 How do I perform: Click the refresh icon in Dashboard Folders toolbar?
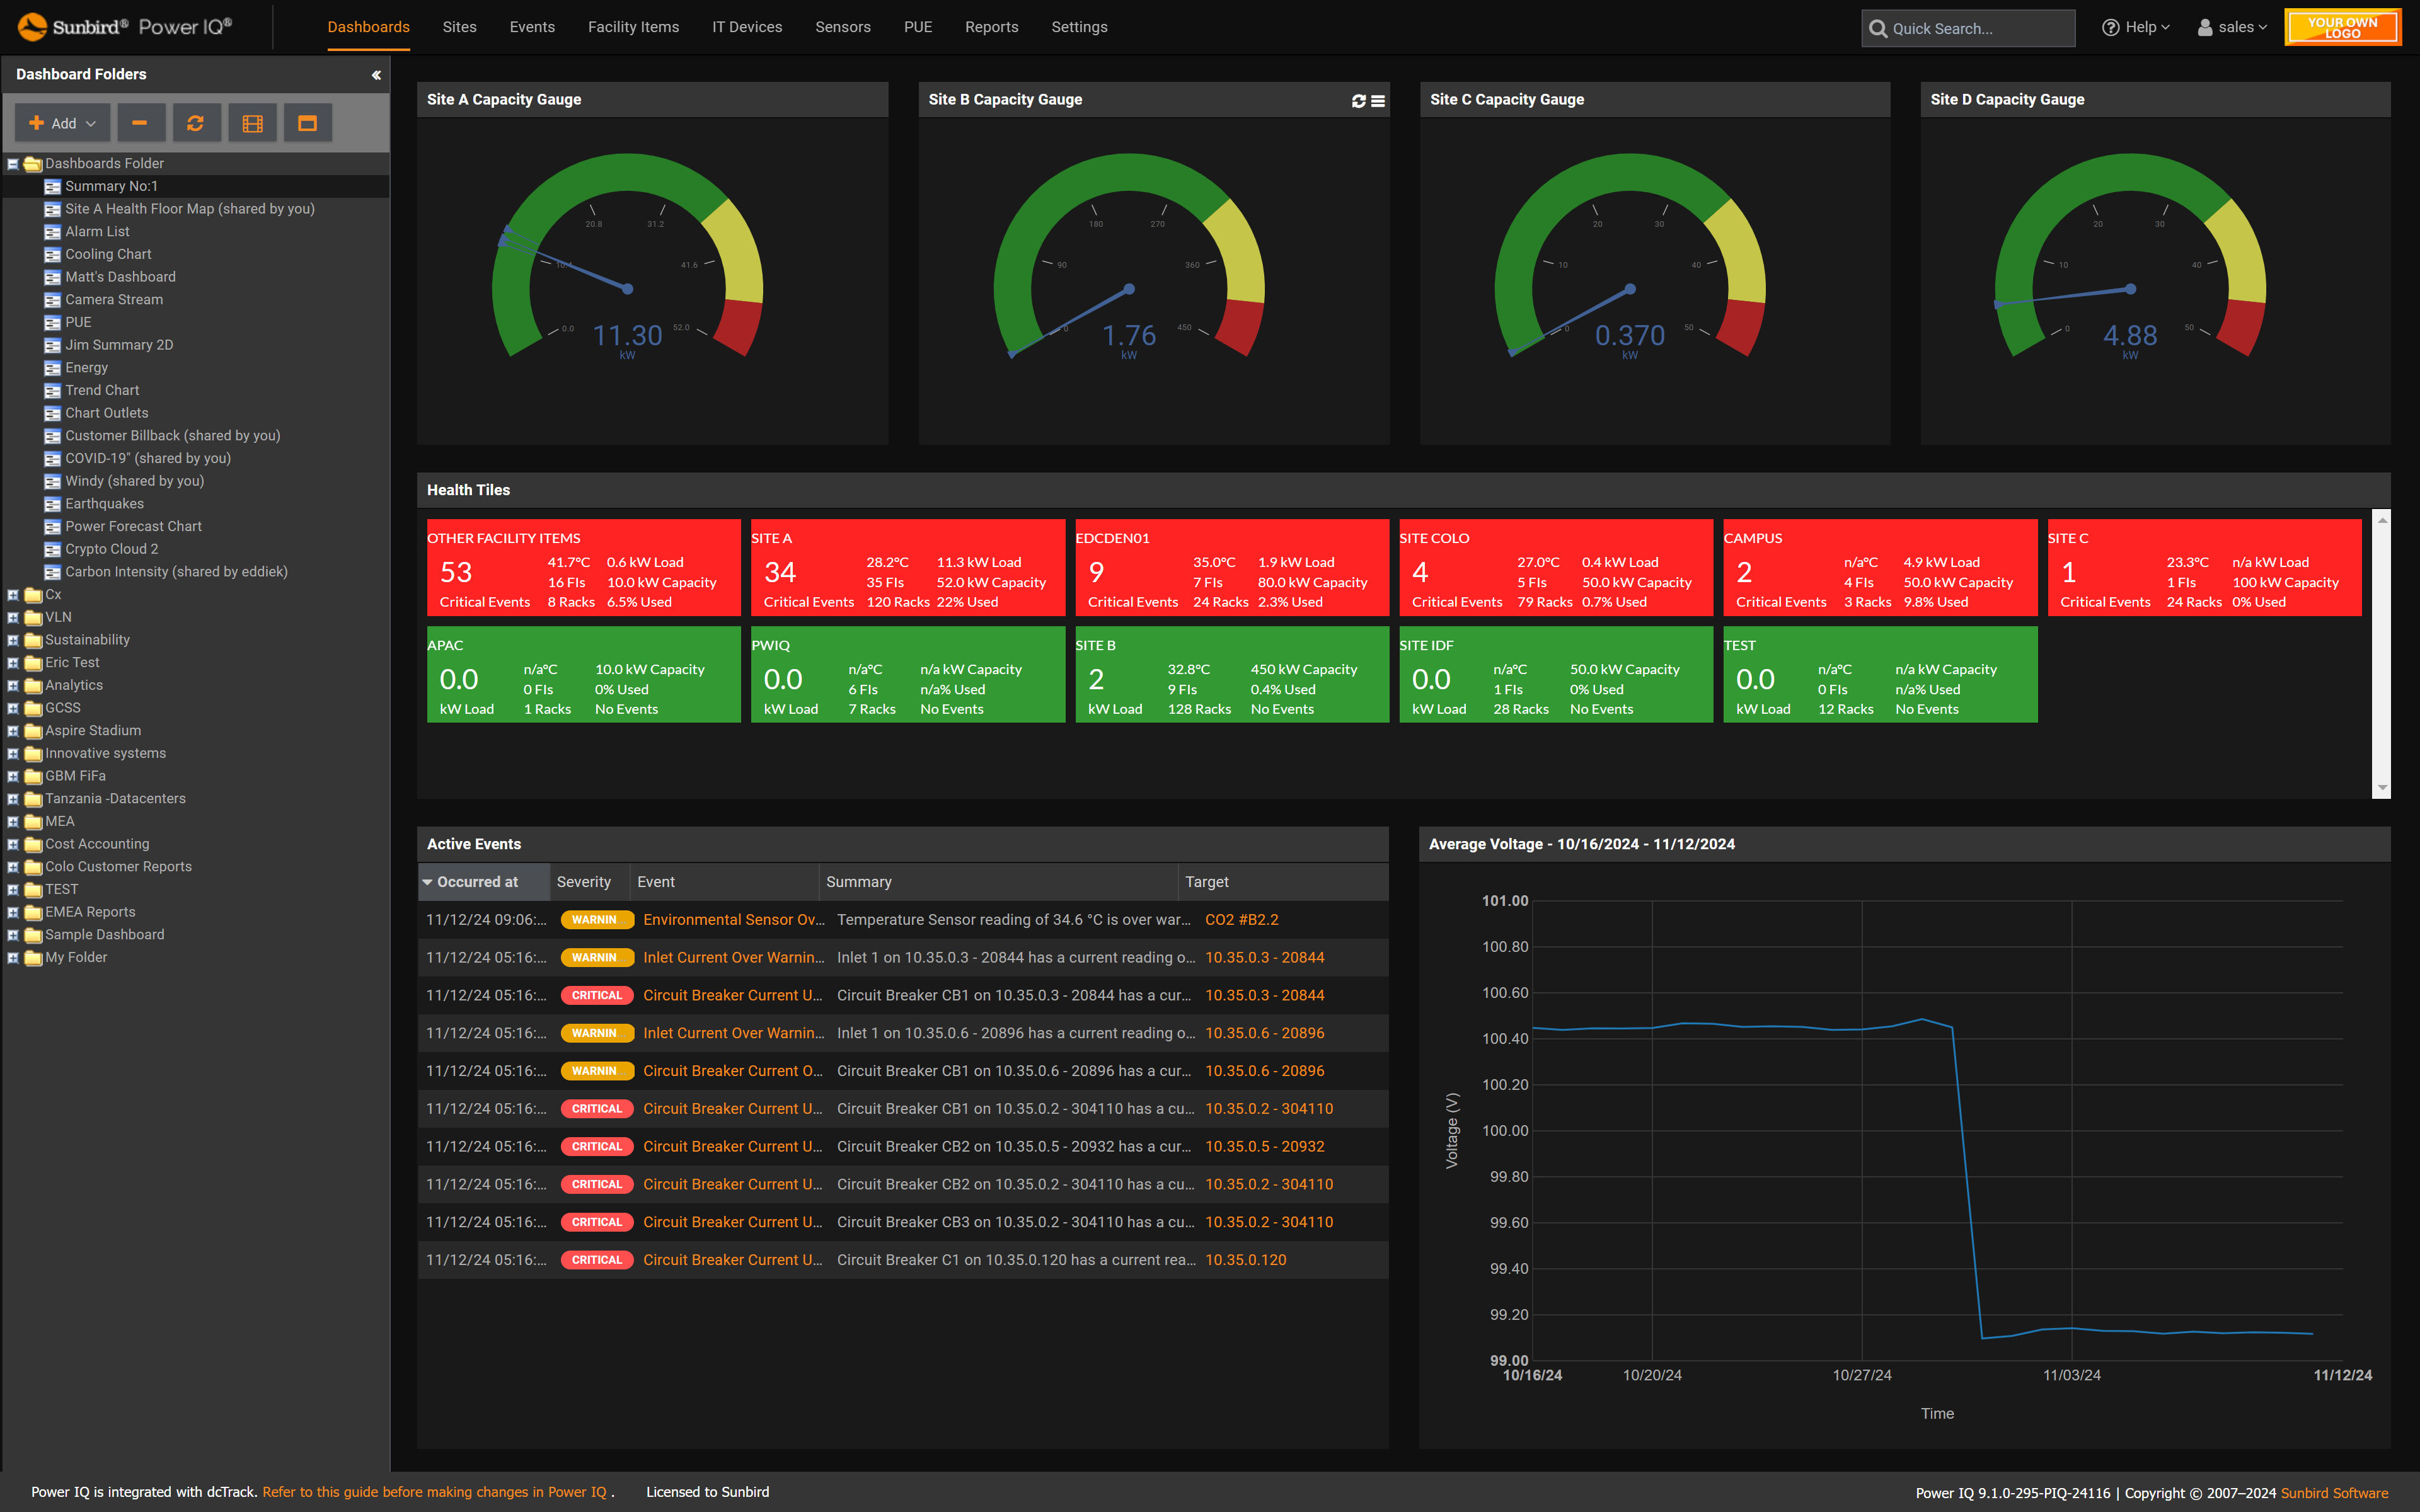[195, 123]
